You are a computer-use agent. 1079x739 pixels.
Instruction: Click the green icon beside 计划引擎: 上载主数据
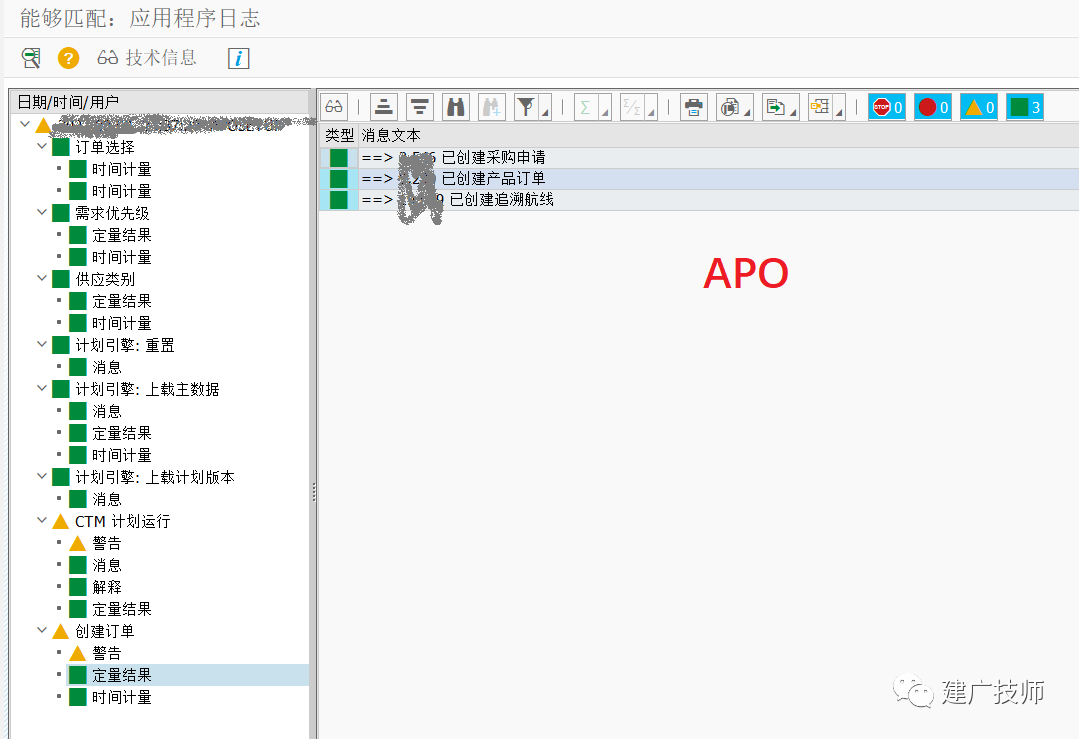click(61, 389)
